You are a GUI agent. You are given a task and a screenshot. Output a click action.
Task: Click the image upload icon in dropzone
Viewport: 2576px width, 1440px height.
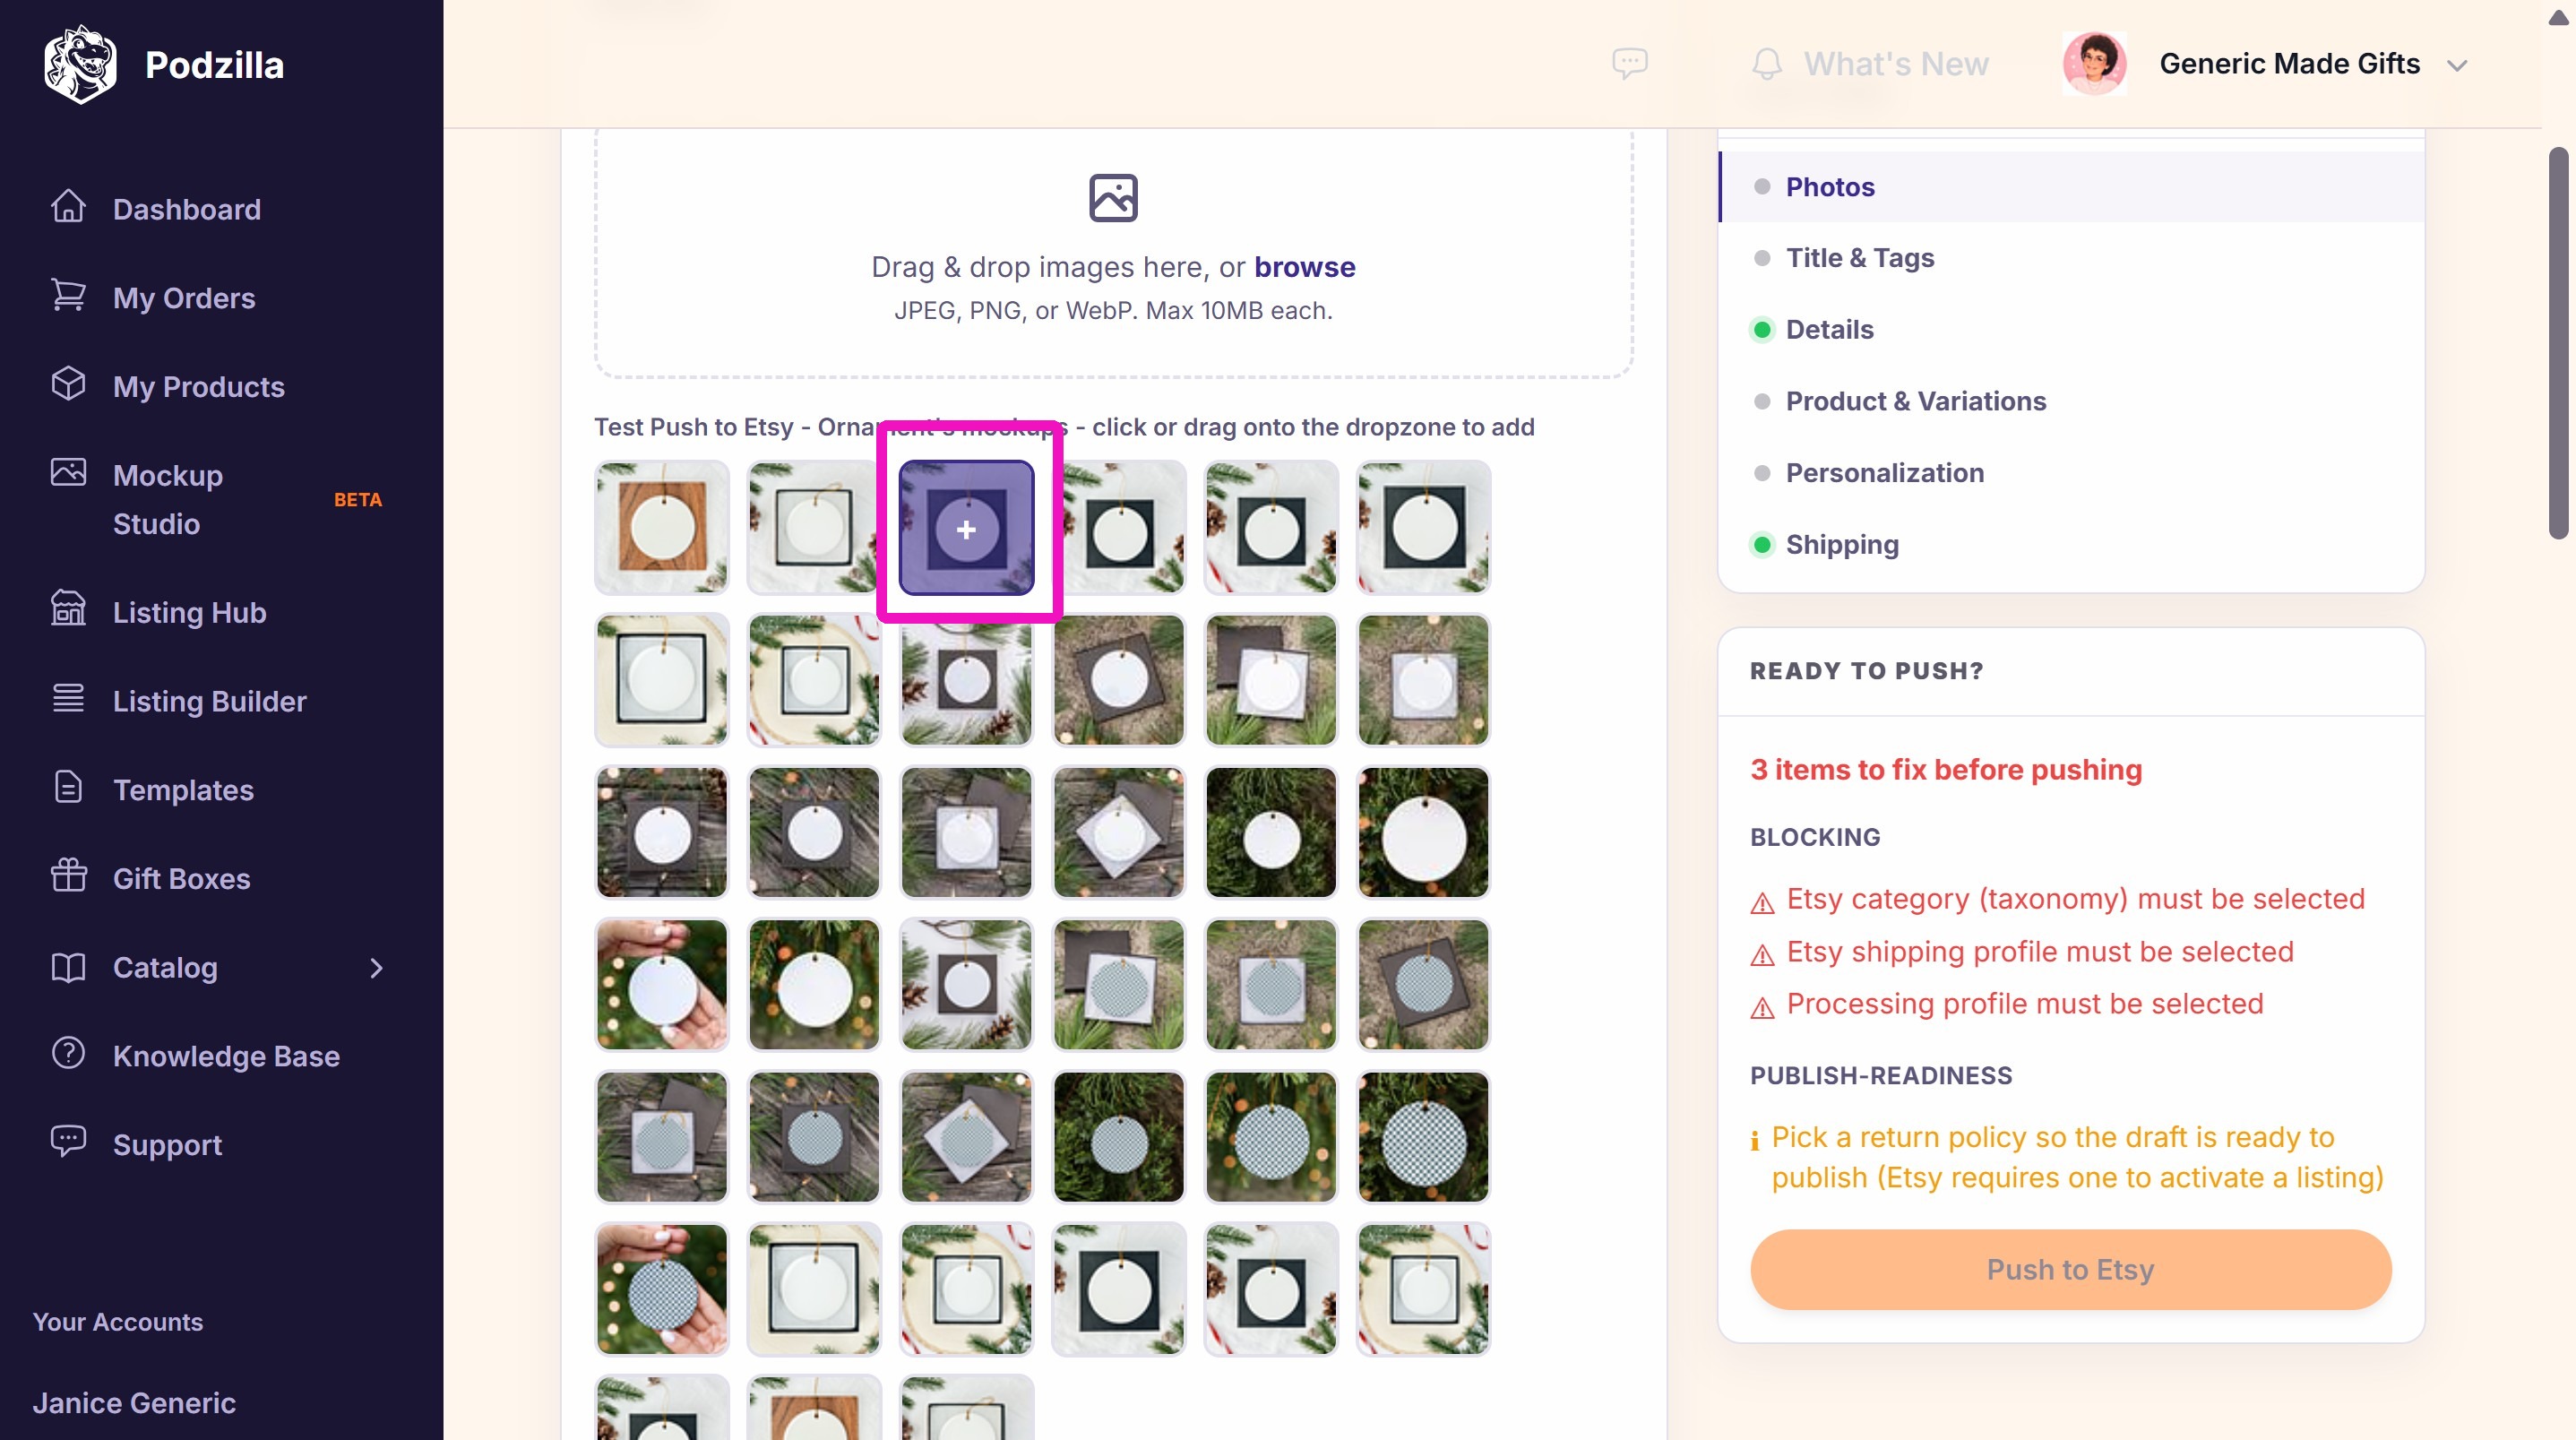click(1113, 198)
